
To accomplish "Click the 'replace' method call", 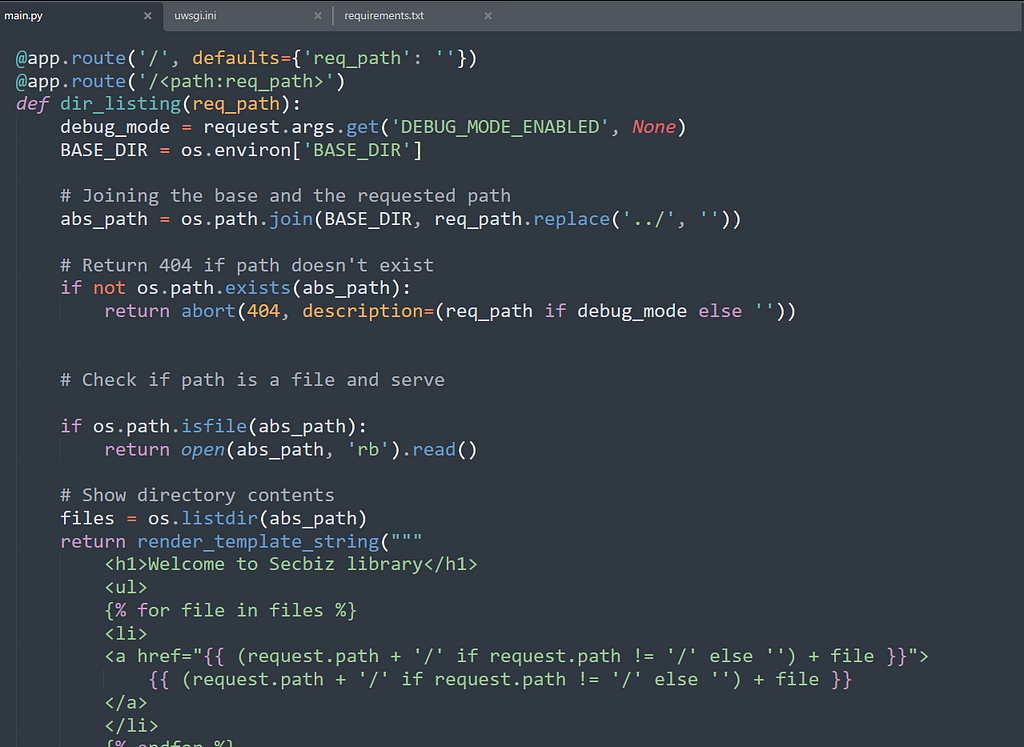I will click(571, 219).
